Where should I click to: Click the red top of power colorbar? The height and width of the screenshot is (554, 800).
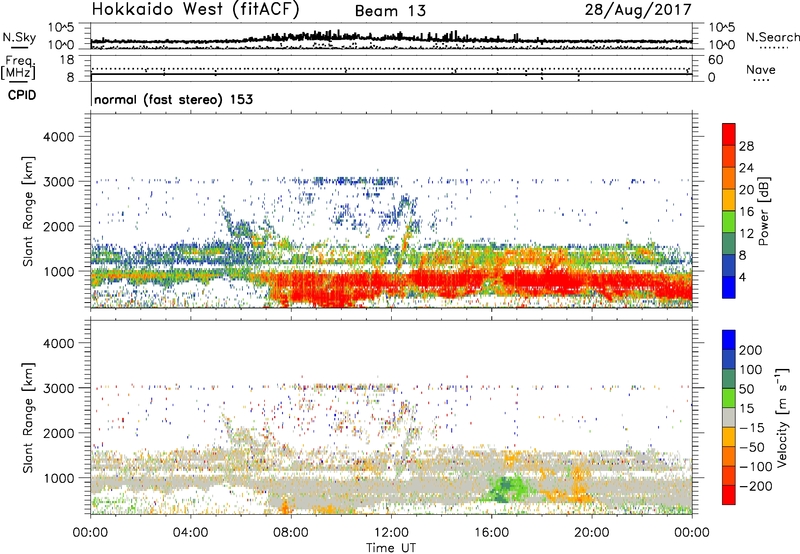pos(729,134)
